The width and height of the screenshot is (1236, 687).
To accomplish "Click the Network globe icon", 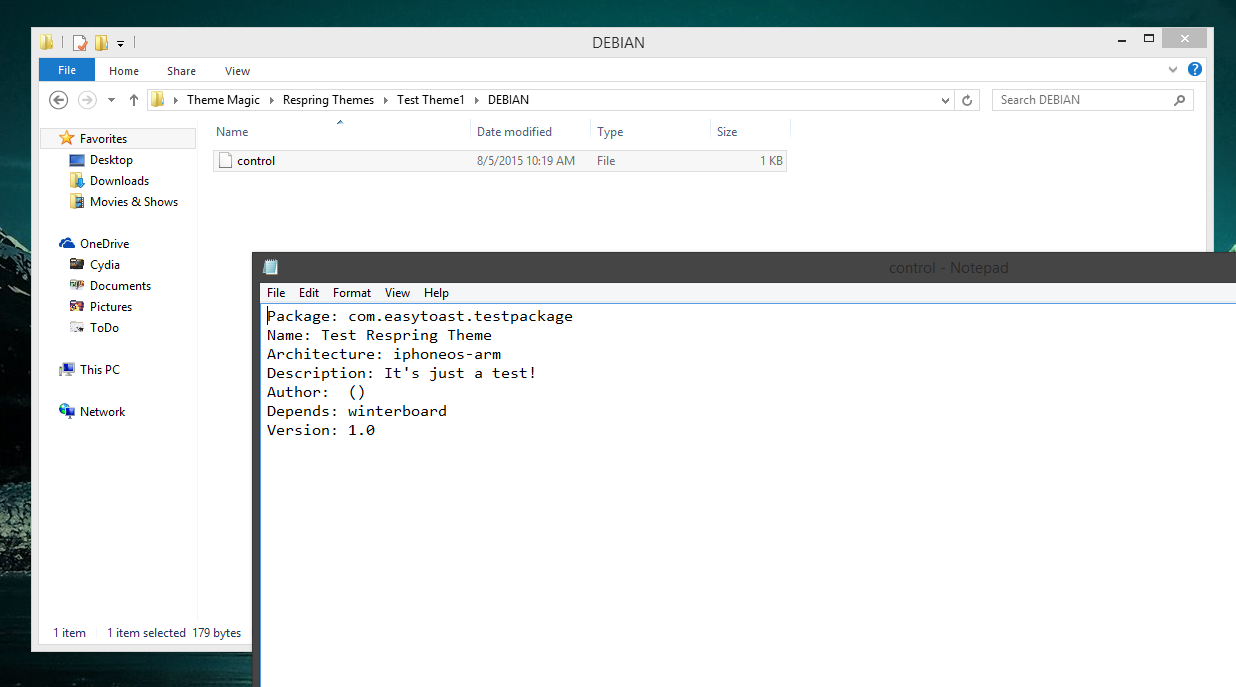I will (67, 411).
